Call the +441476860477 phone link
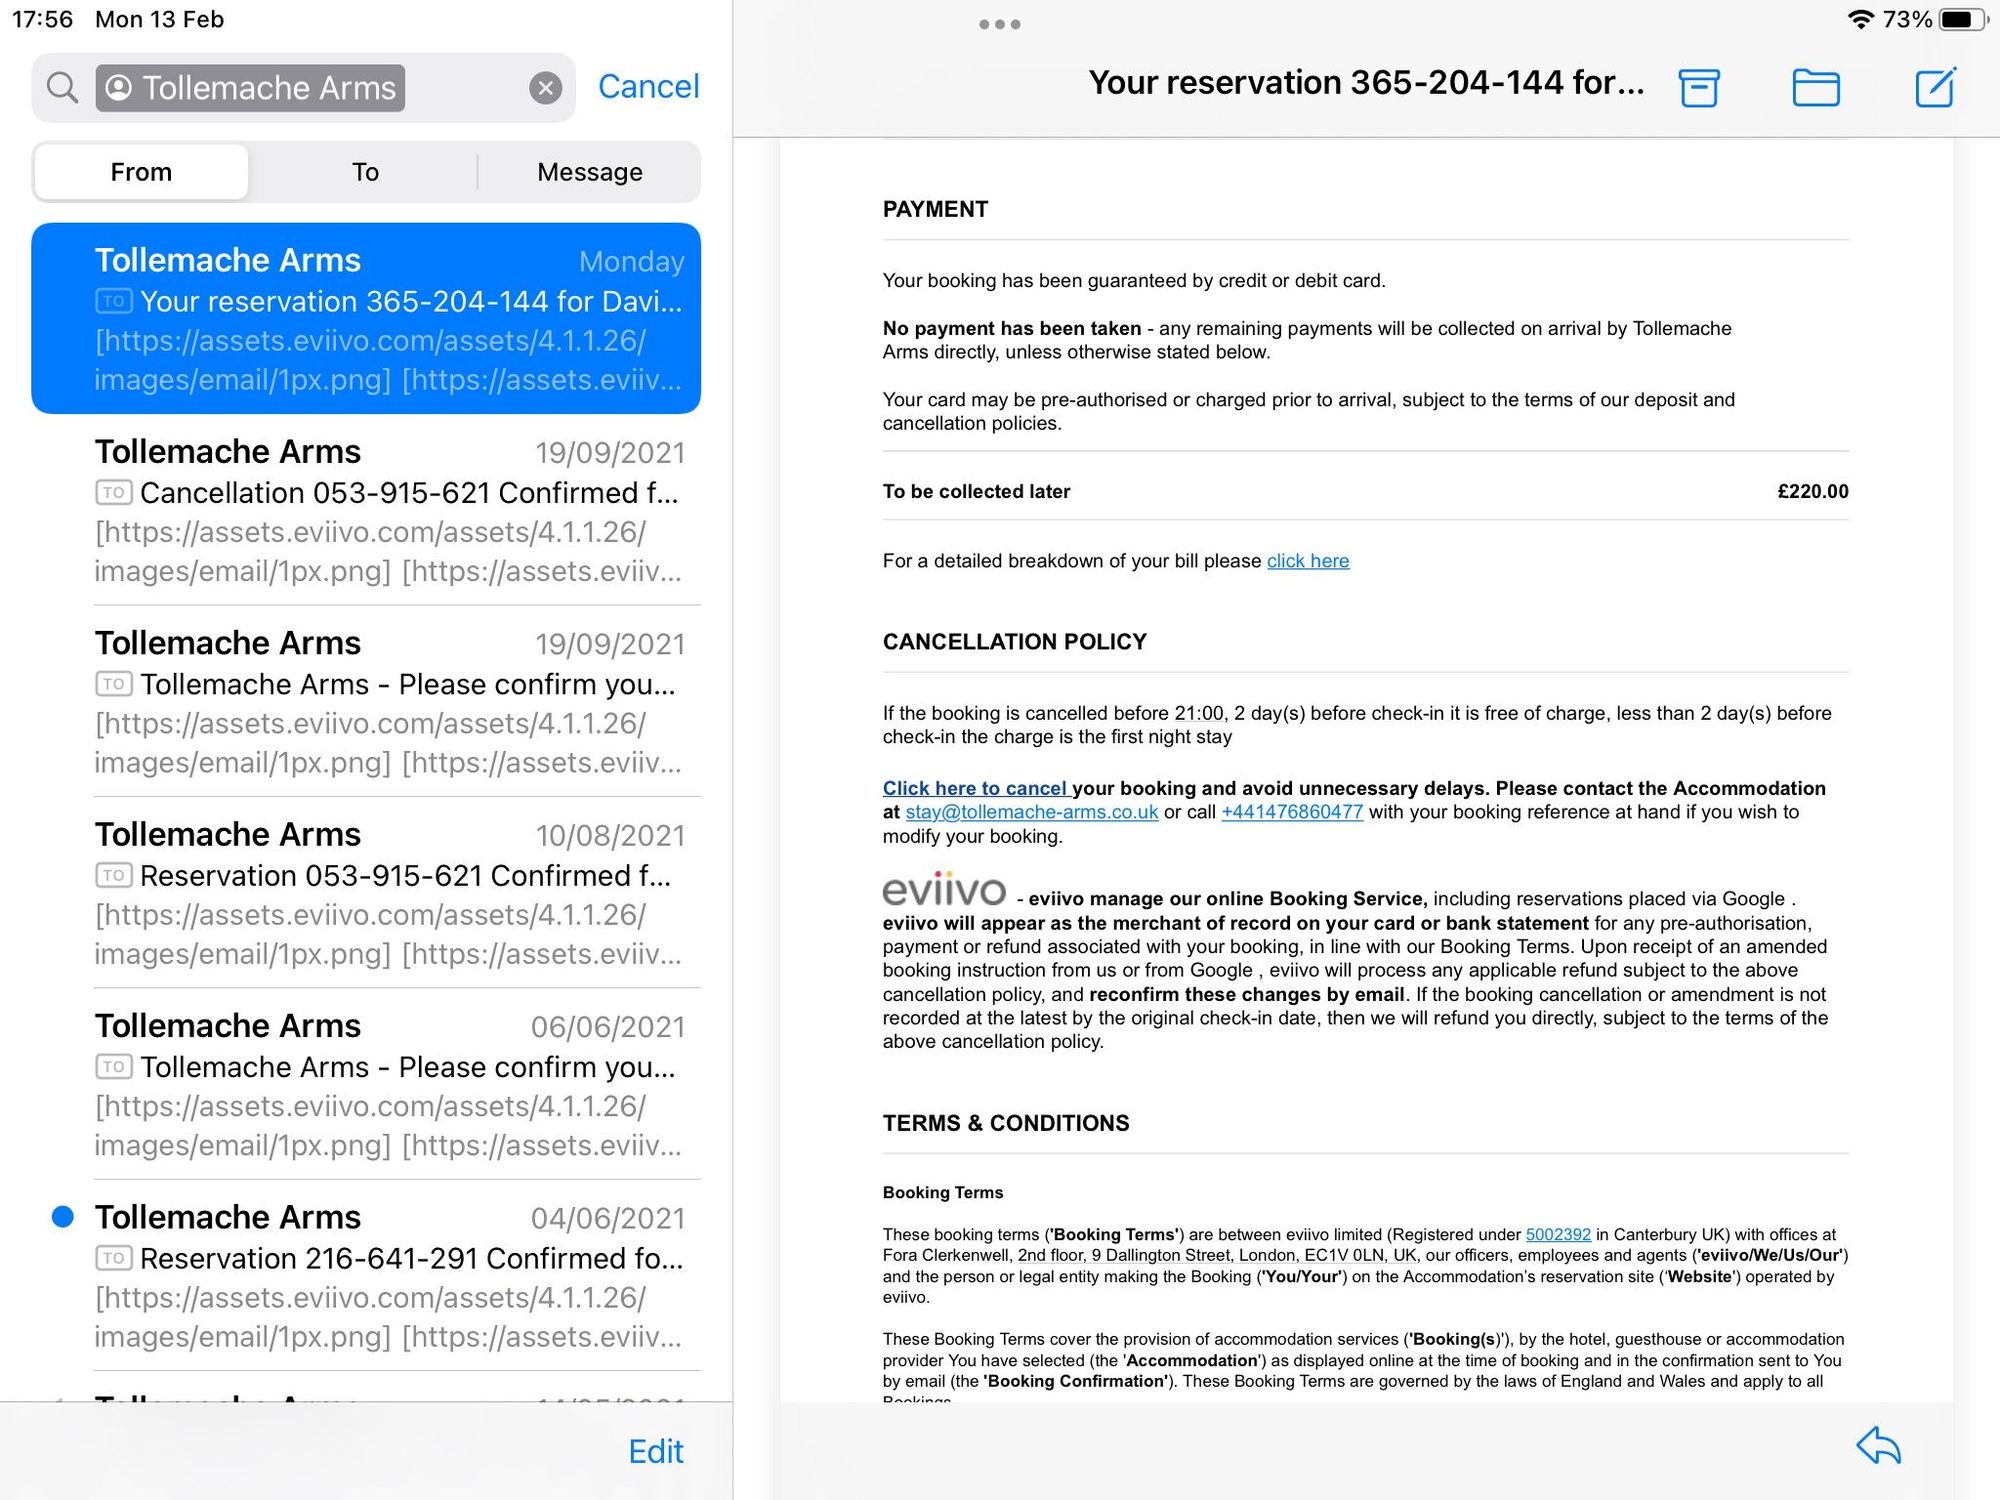2000x1500 pixels. [1291, 812]
